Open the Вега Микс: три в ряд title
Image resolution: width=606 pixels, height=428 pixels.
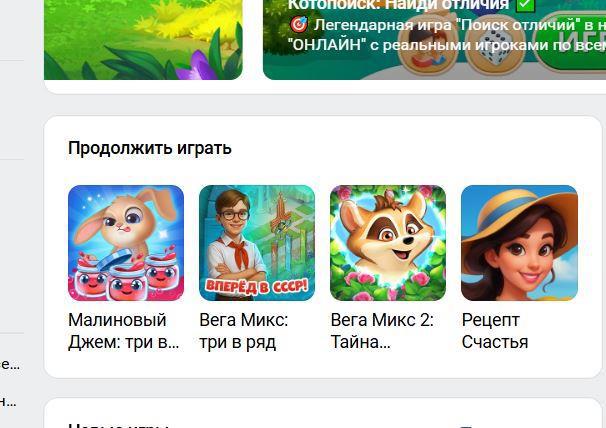click(243, 331)
